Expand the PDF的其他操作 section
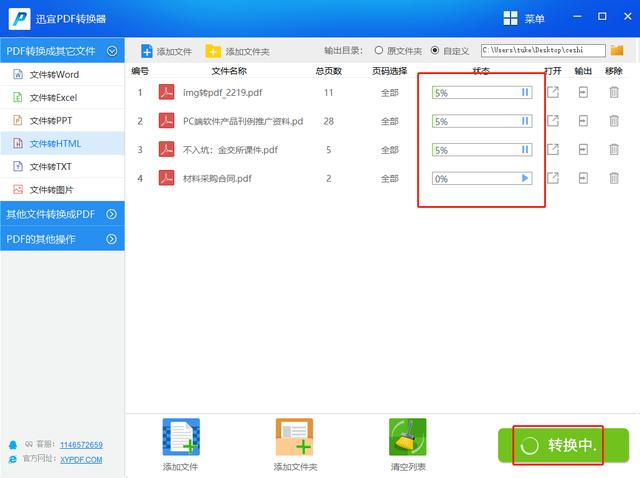Screen dimensions: 640x478 tap(111, 239)
